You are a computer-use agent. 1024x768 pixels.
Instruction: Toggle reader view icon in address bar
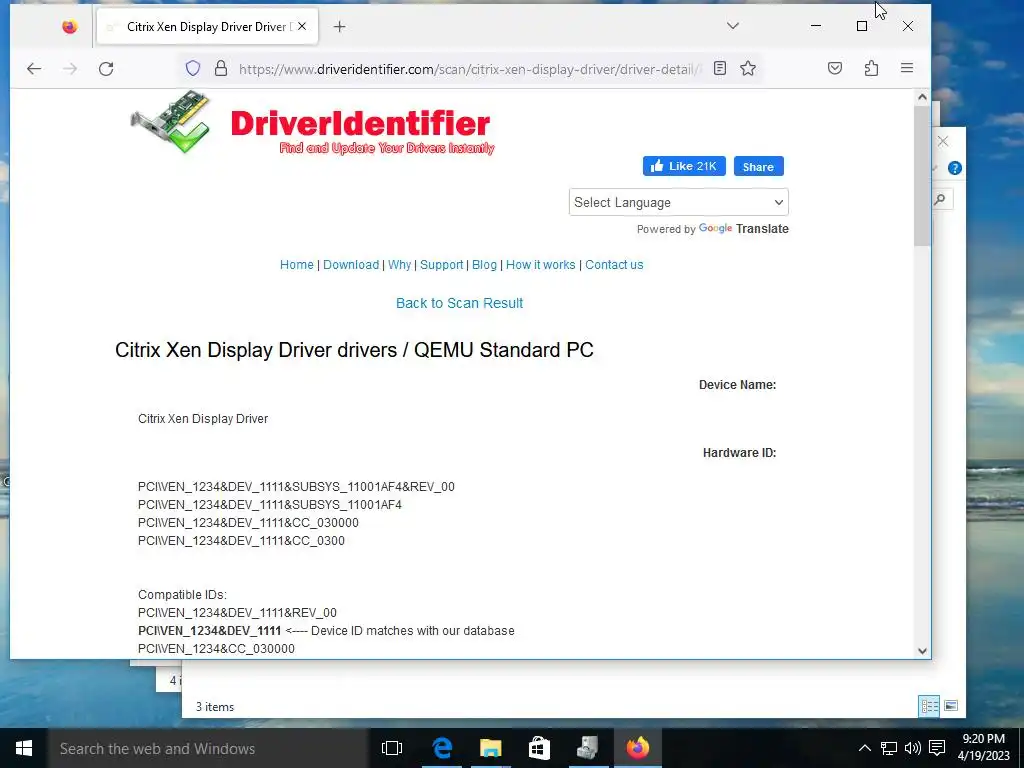point(720,68)
